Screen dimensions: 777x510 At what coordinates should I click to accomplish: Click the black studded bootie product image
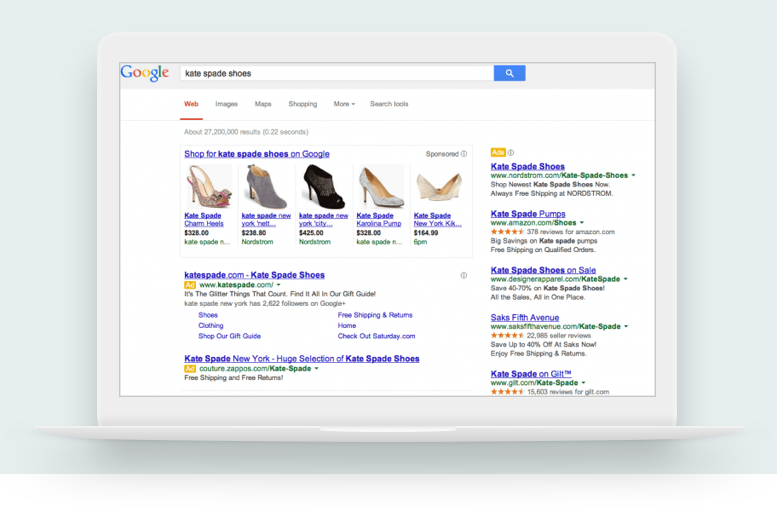[324, 187]
